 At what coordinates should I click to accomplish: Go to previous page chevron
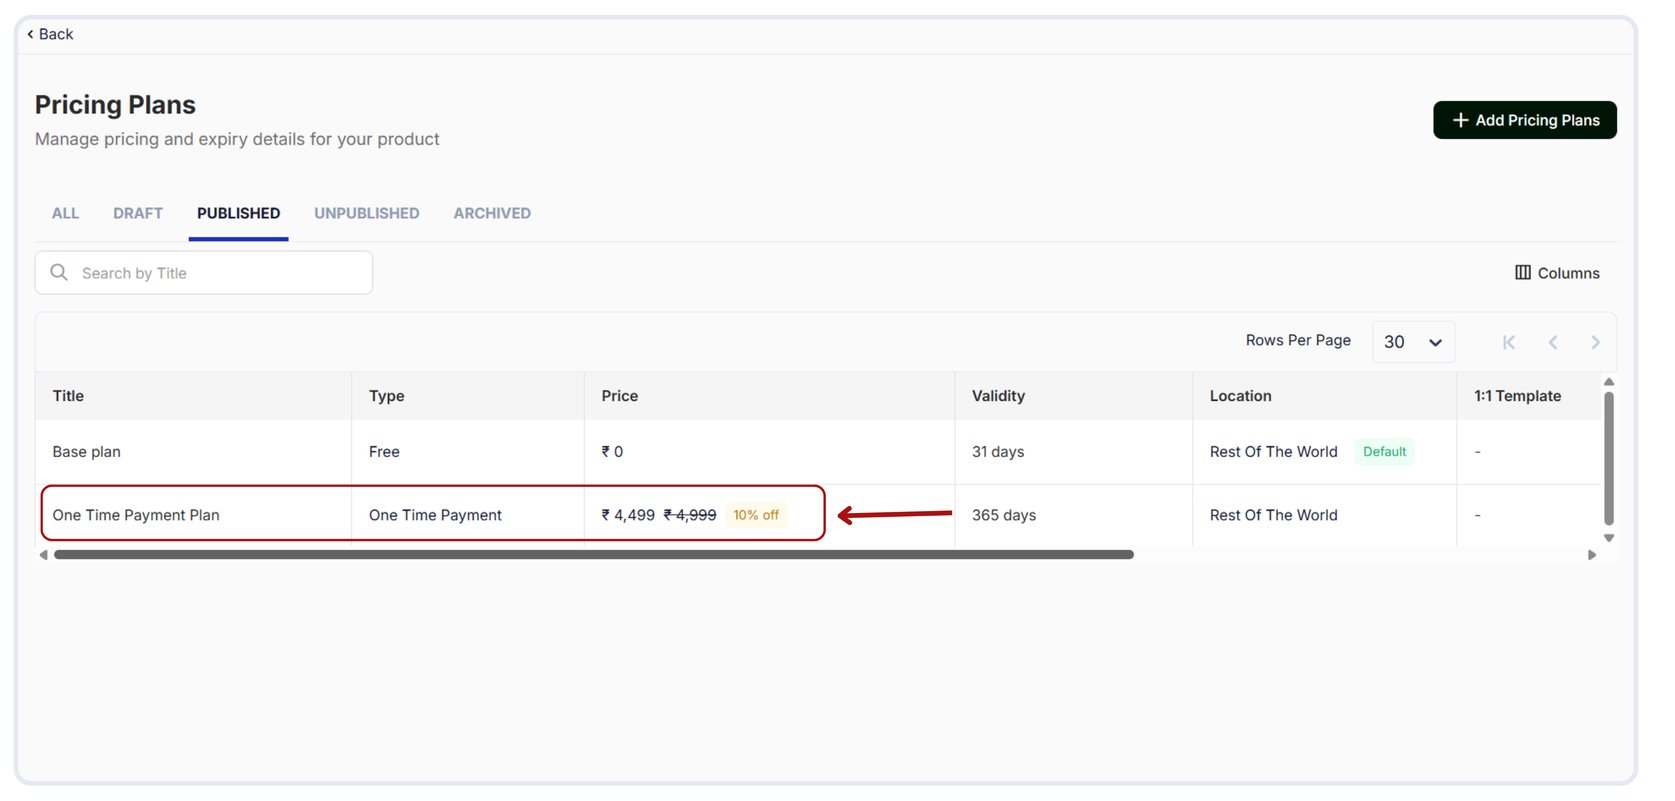[1553, 342]
